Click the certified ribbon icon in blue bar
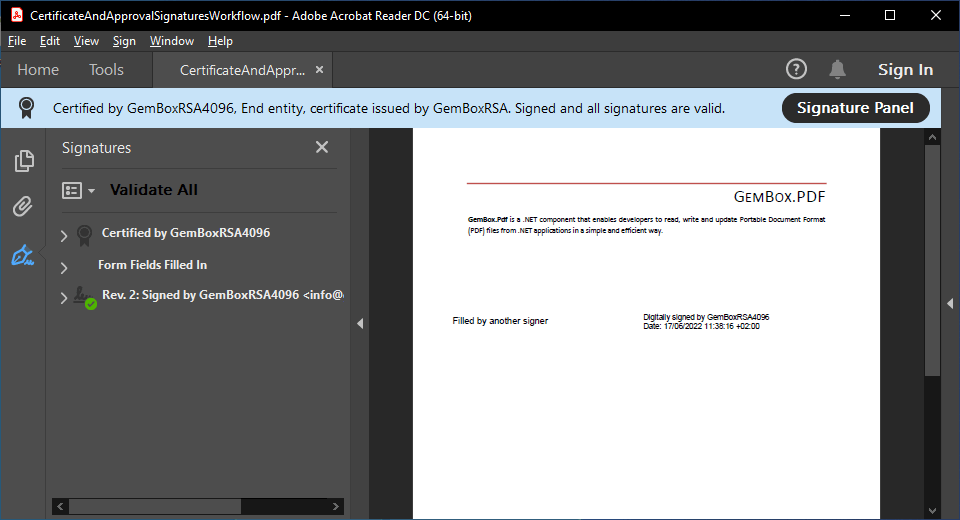Screen dimensions: 960x520 pyautogui.click(x=27, y=108)
